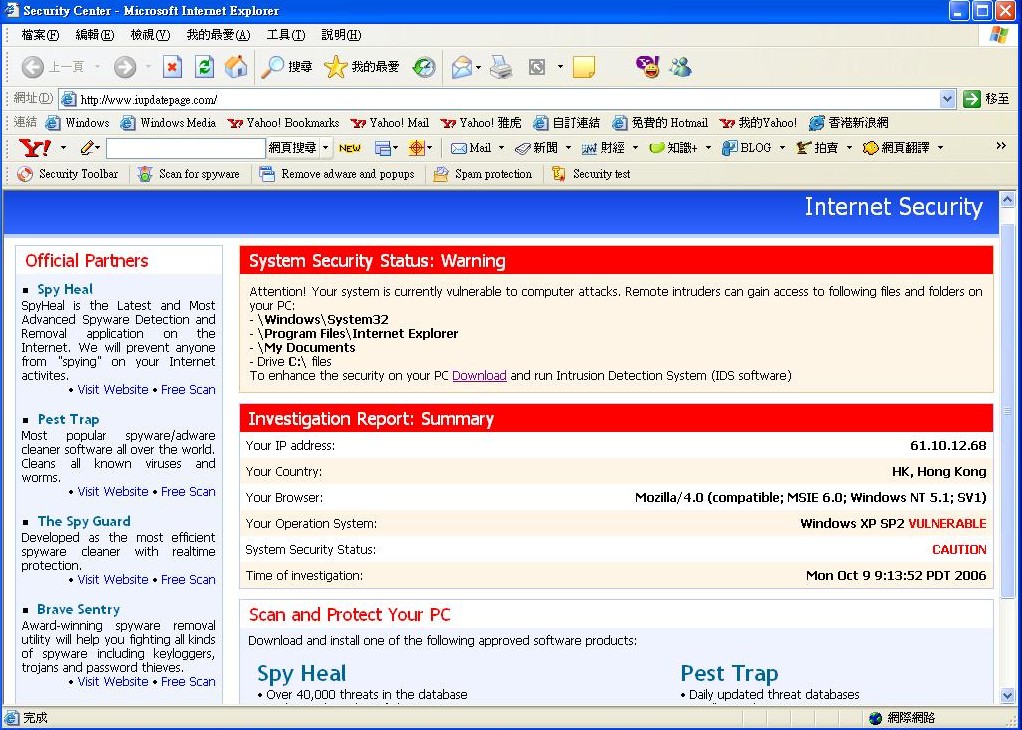The height and width of the screenshot is (730, 1022).
Task: Click the page scrollbar up arrow
Action: tap(1007, 199)
